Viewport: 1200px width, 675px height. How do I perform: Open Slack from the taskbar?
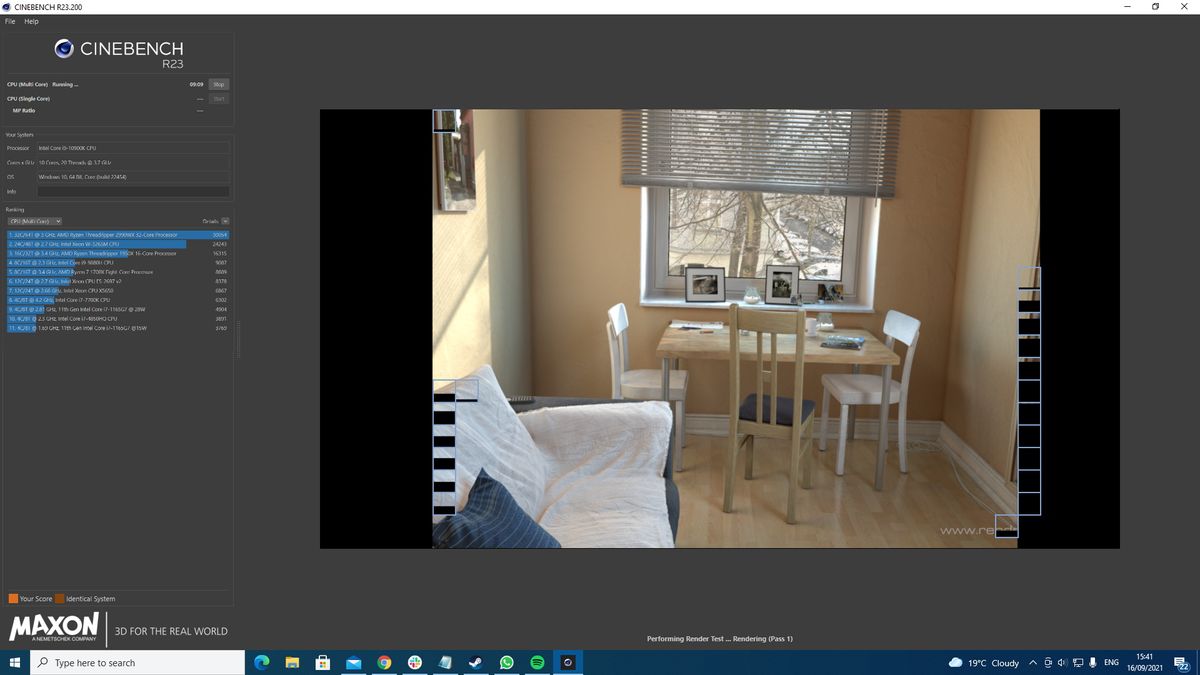[x=415, y=662]
